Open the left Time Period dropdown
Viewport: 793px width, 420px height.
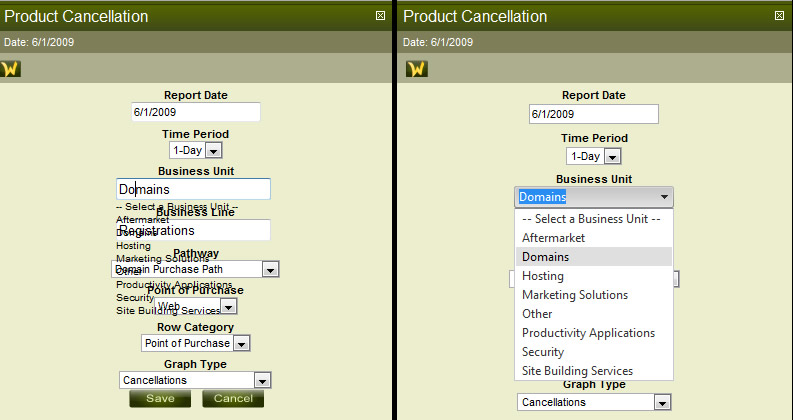pyautogui.click(x=213, y=150)
